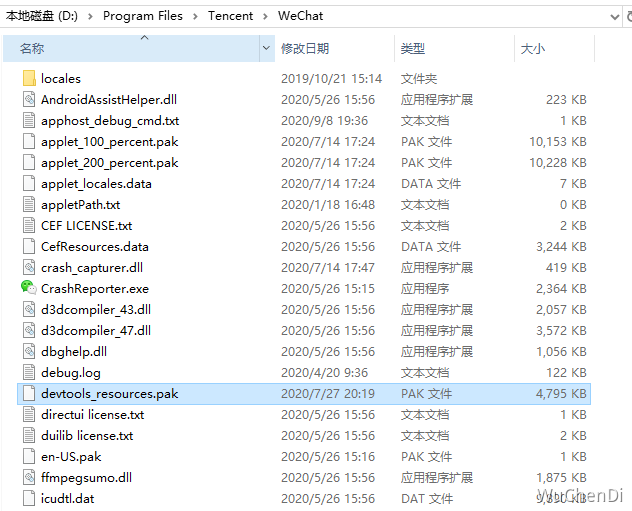Select icudtl.dat file name
Viewport: 632px width, 511px height.
pyautogui.click(x=68, y=499)
